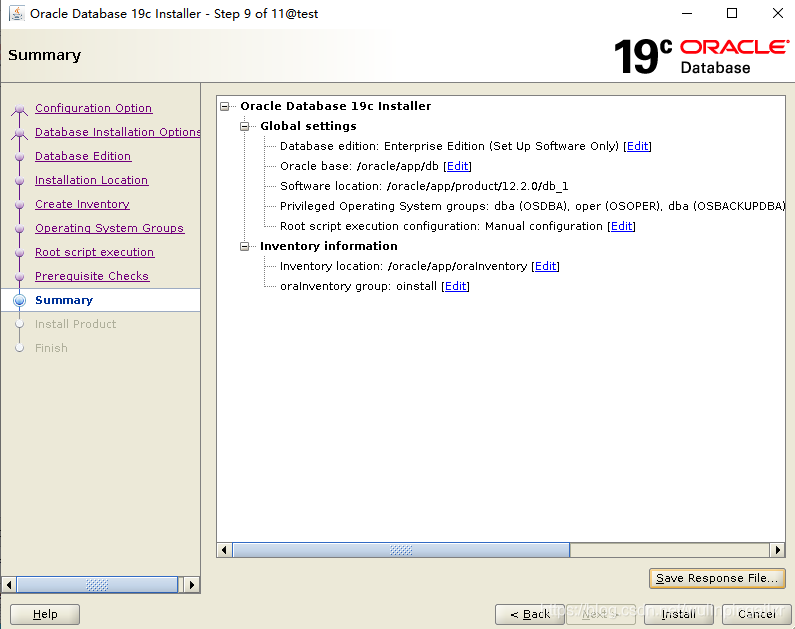Screen dimensions: 795x629
Task: Click the Installation Location step marker dot
Action: pyautogui.click(x=19, y=181)
